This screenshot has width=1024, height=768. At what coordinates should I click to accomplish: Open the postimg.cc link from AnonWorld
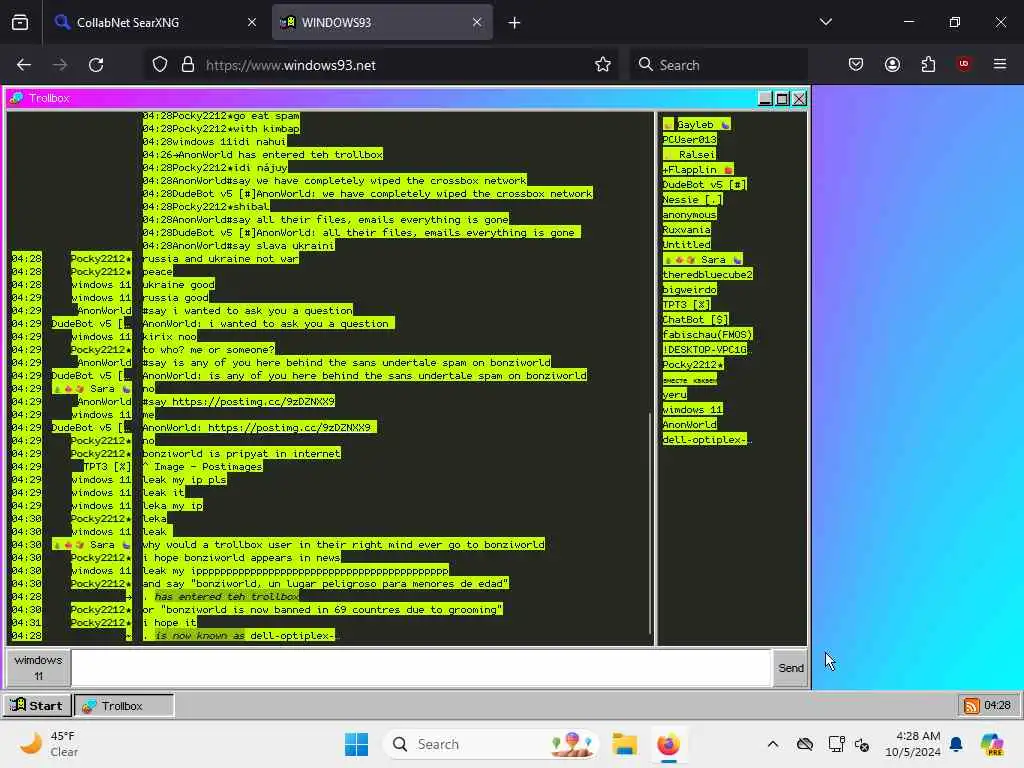tap(253, 402)
